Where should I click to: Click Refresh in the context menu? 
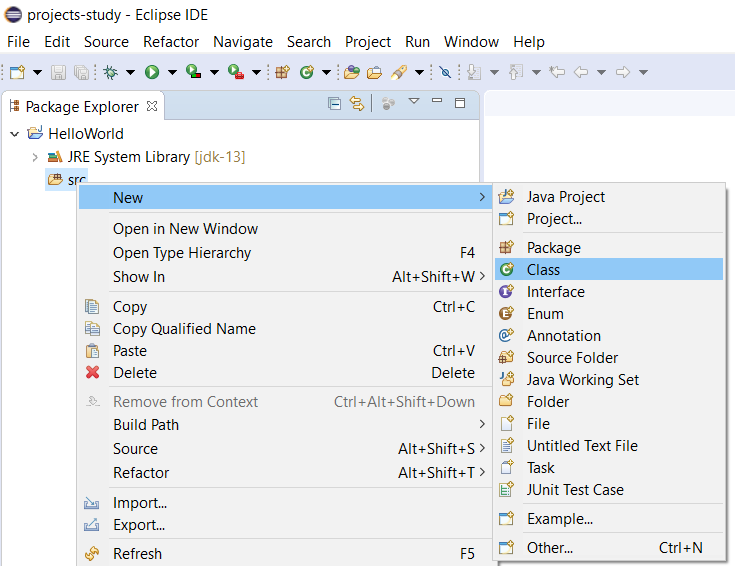pyautogui.click(x=285, y=554)
